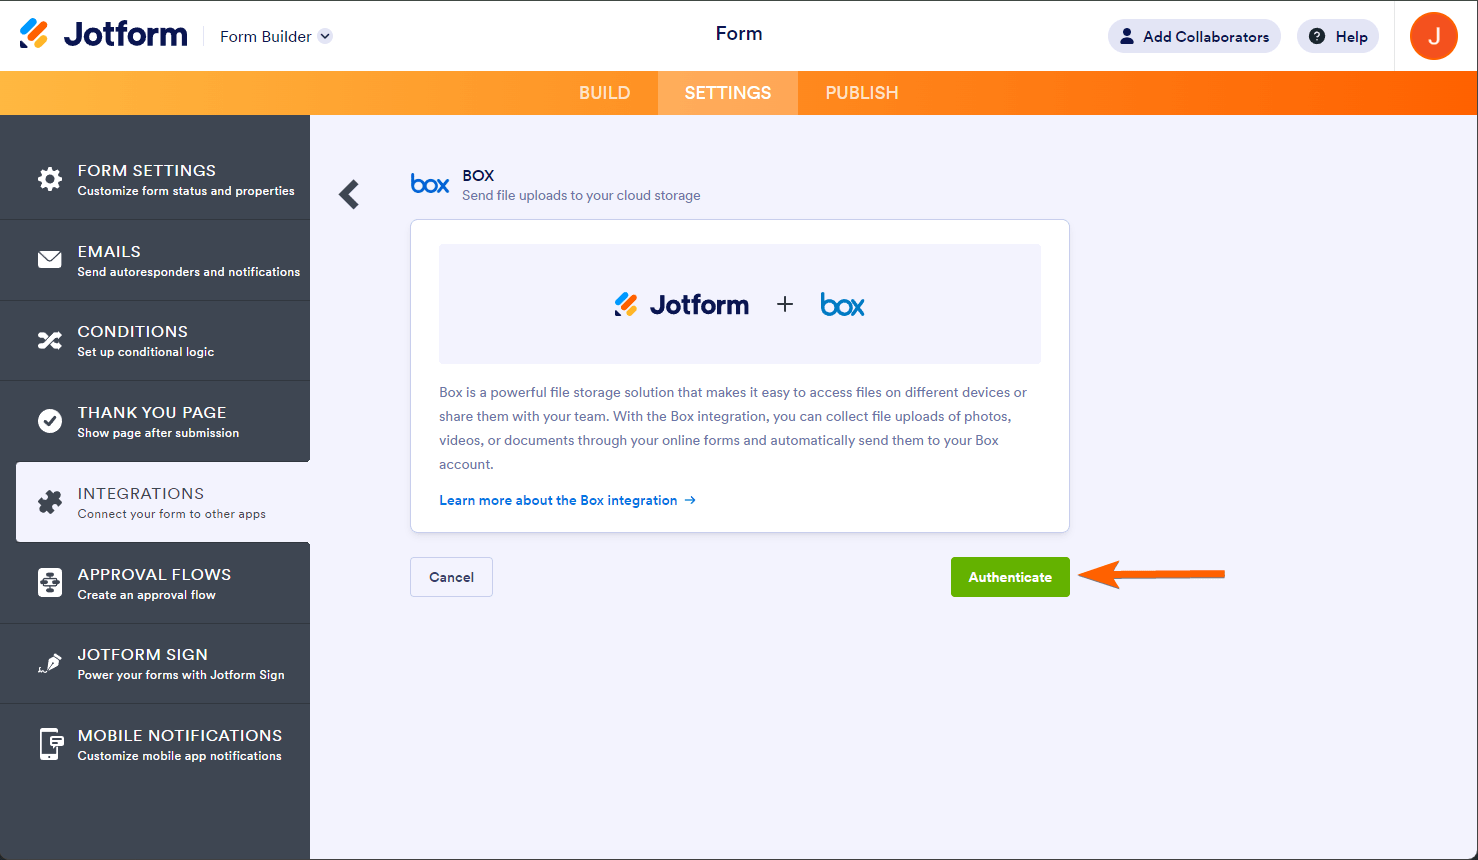This screenshot has width=1478, height=860.
Task: Click the Jotform logo in header
Action: coord(103,35)
